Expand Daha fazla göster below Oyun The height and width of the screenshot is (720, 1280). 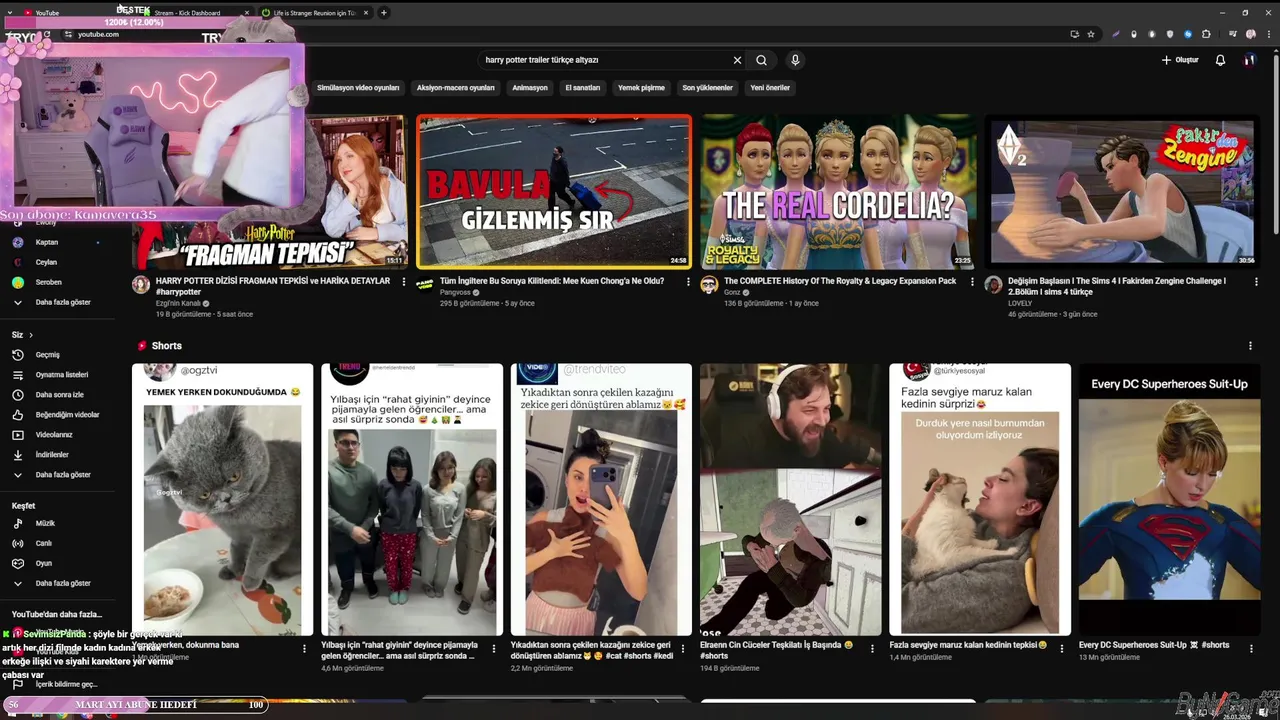pyautogui.click(x=64, y=583)
